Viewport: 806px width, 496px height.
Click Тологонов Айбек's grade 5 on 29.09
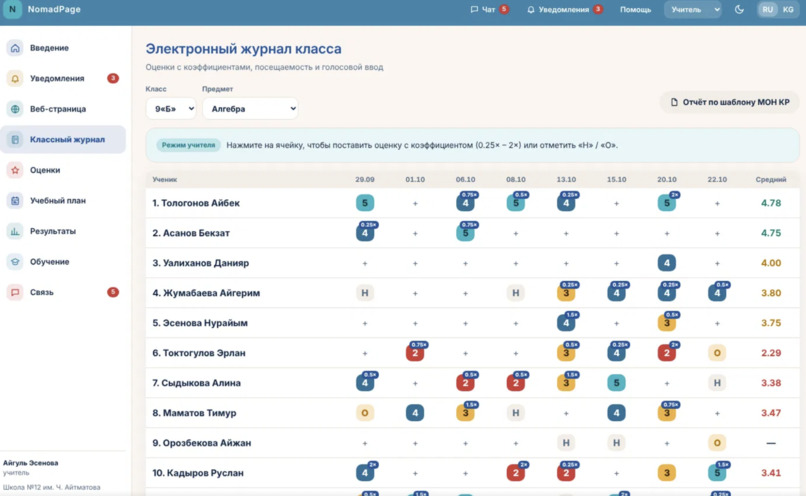coord(365,203)
